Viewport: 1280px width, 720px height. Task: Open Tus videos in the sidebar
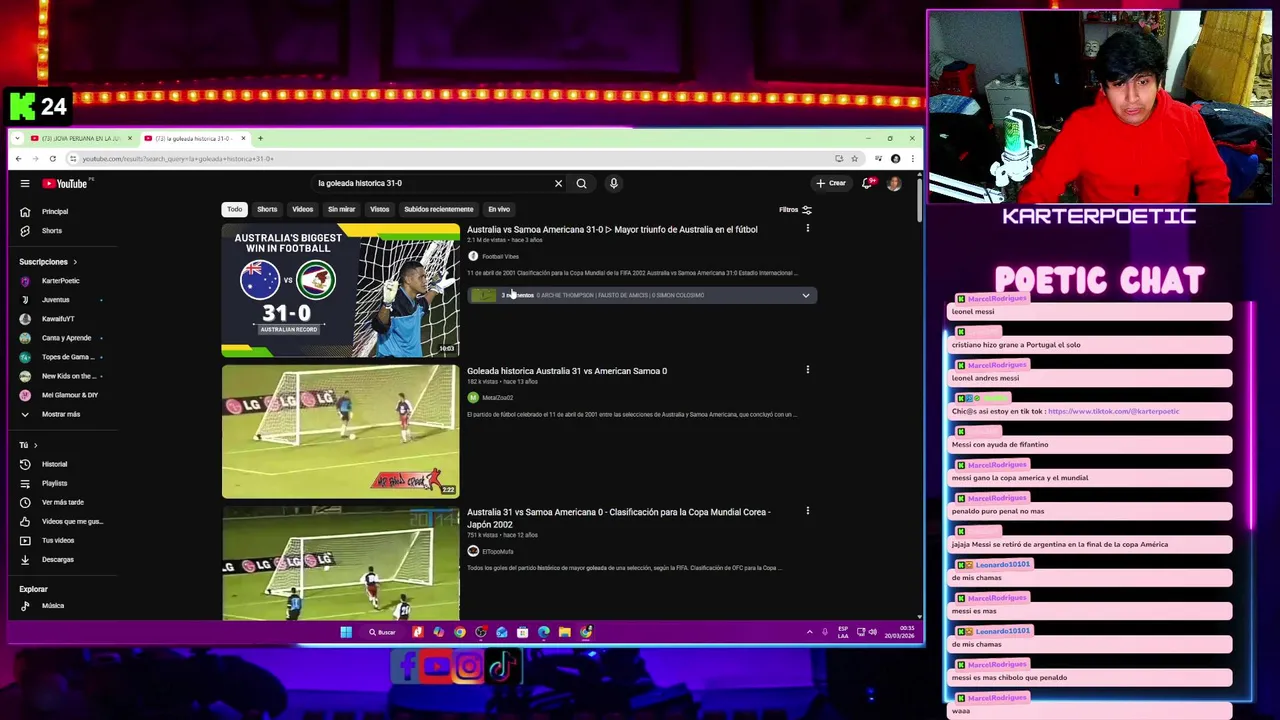57,540
